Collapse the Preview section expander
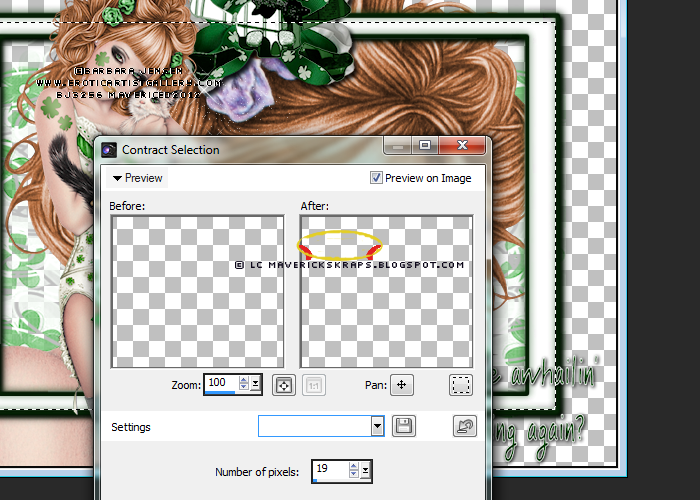The height and width of the screenshot is (500, 700). pos(138,178)
